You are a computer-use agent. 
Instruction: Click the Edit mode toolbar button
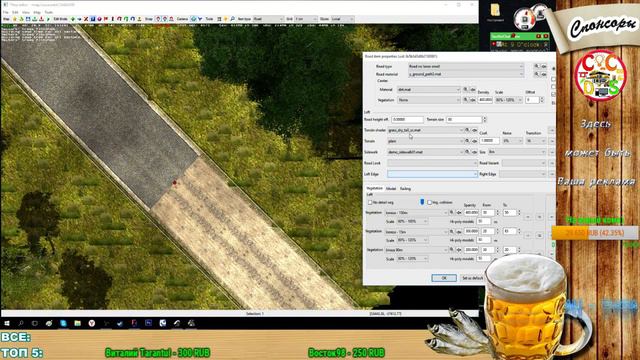pos(60,19)
